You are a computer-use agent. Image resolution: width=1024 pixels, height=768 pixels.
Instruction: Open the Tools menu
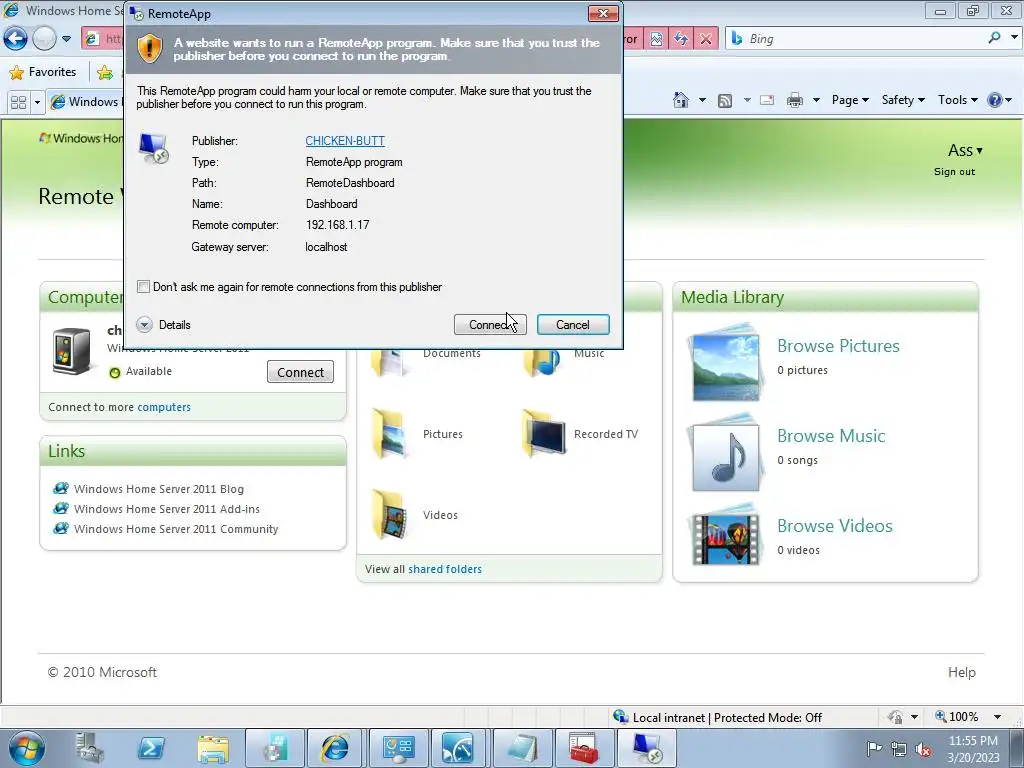[x=957, y=100]
